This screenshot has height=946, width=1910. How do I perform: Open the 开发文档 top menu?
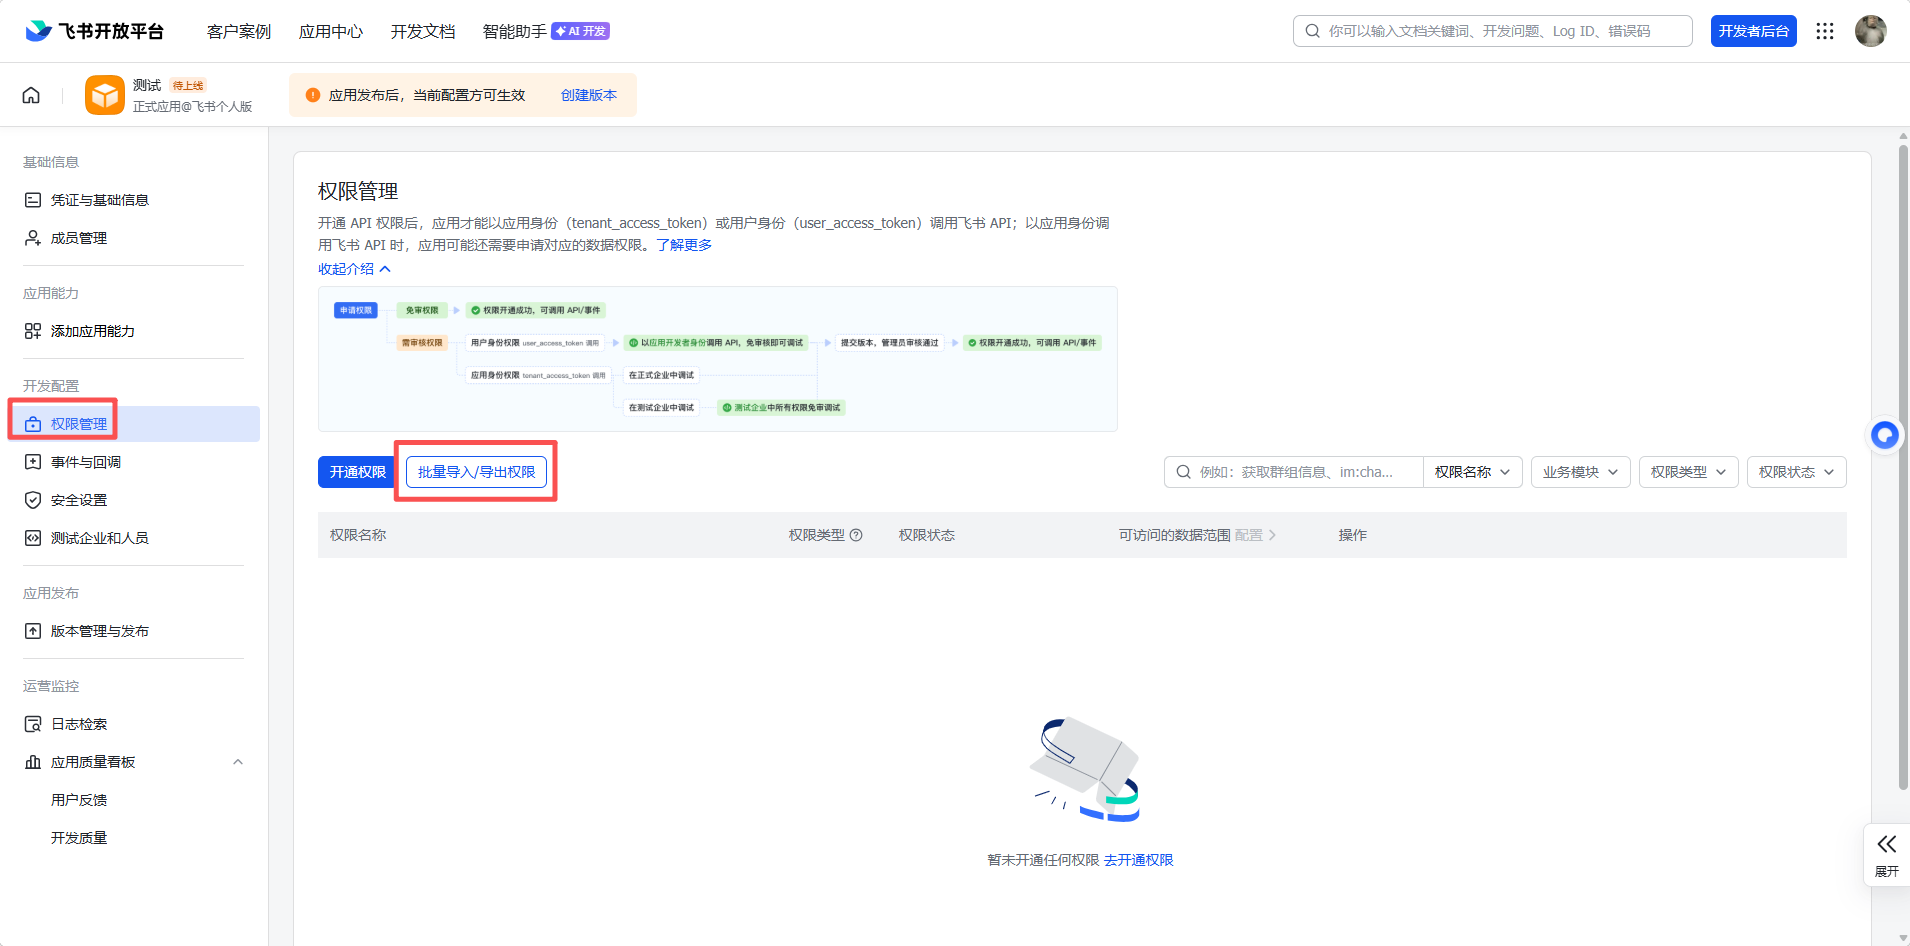click(423, 31)
